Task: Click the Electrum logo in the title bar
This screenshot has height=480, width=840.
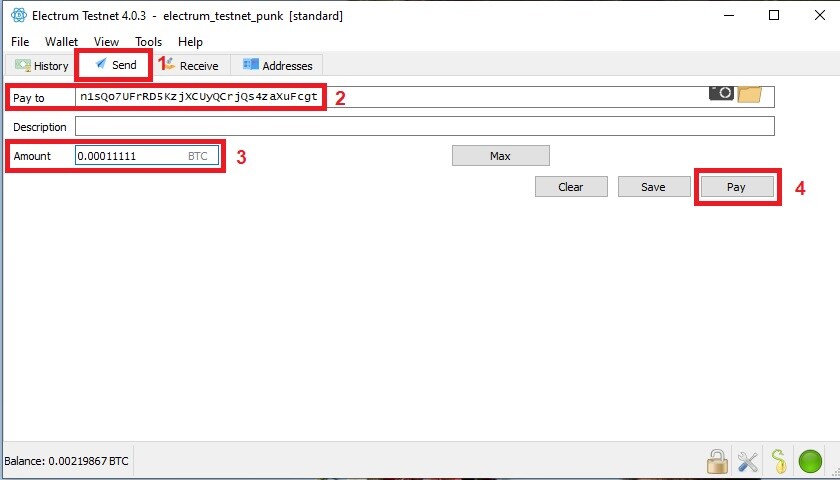Action: click(x=19, y=16)
